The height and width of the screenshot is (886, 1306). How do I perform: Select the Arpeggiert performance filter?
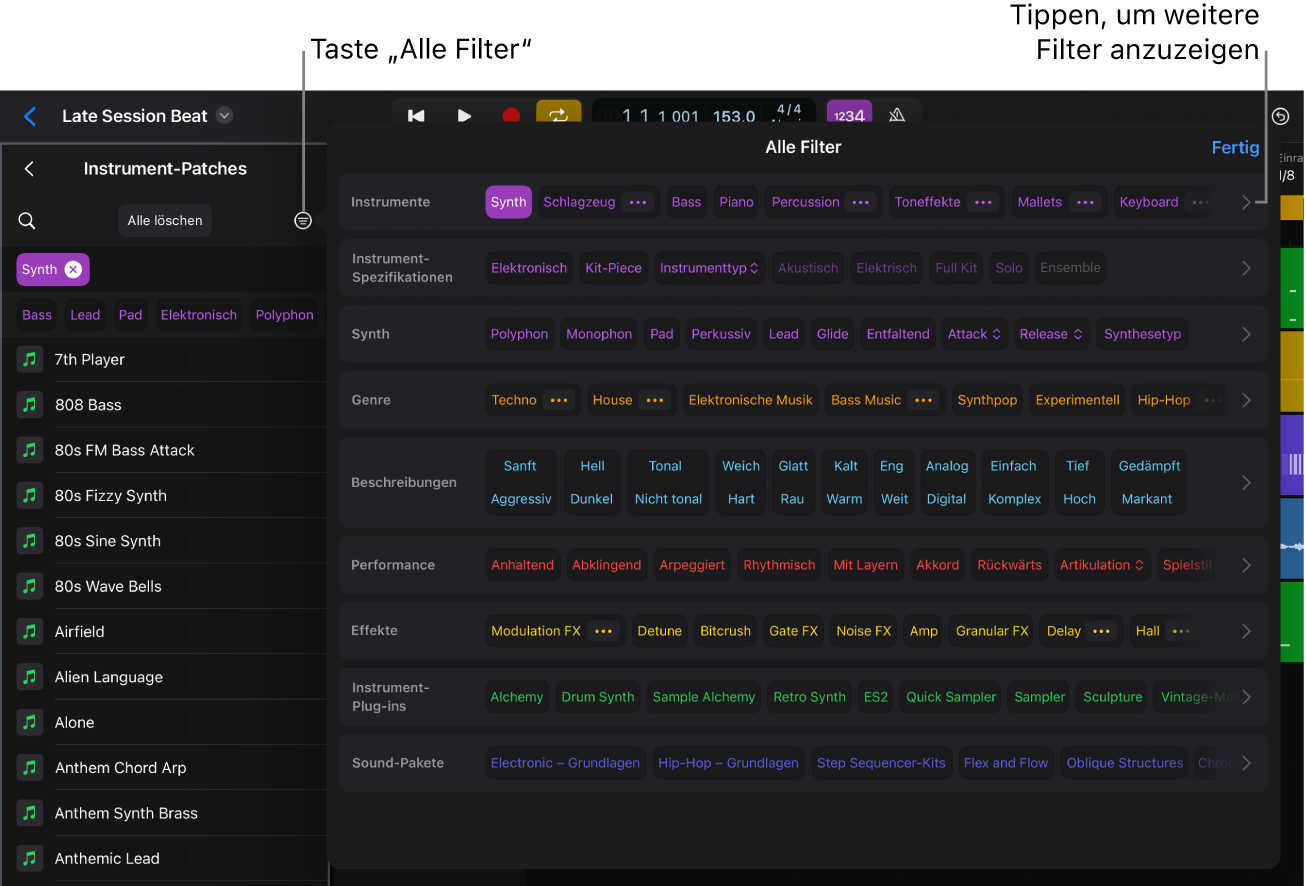click(x=692, y=565)
